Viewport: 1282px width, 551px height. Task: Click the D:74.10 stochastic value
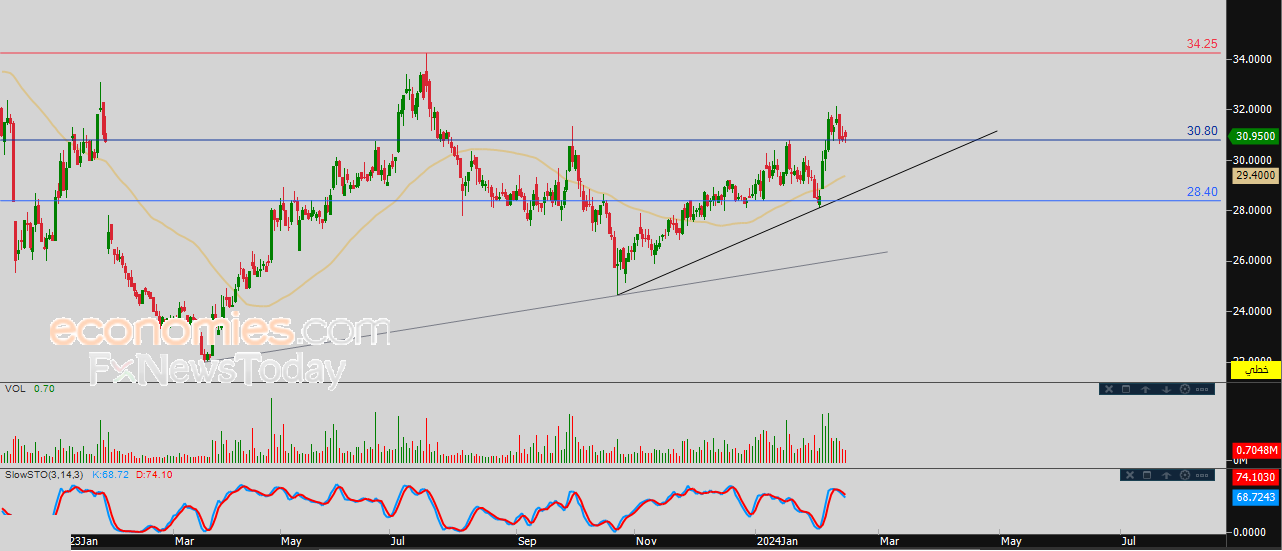click(x=153, y=474)
